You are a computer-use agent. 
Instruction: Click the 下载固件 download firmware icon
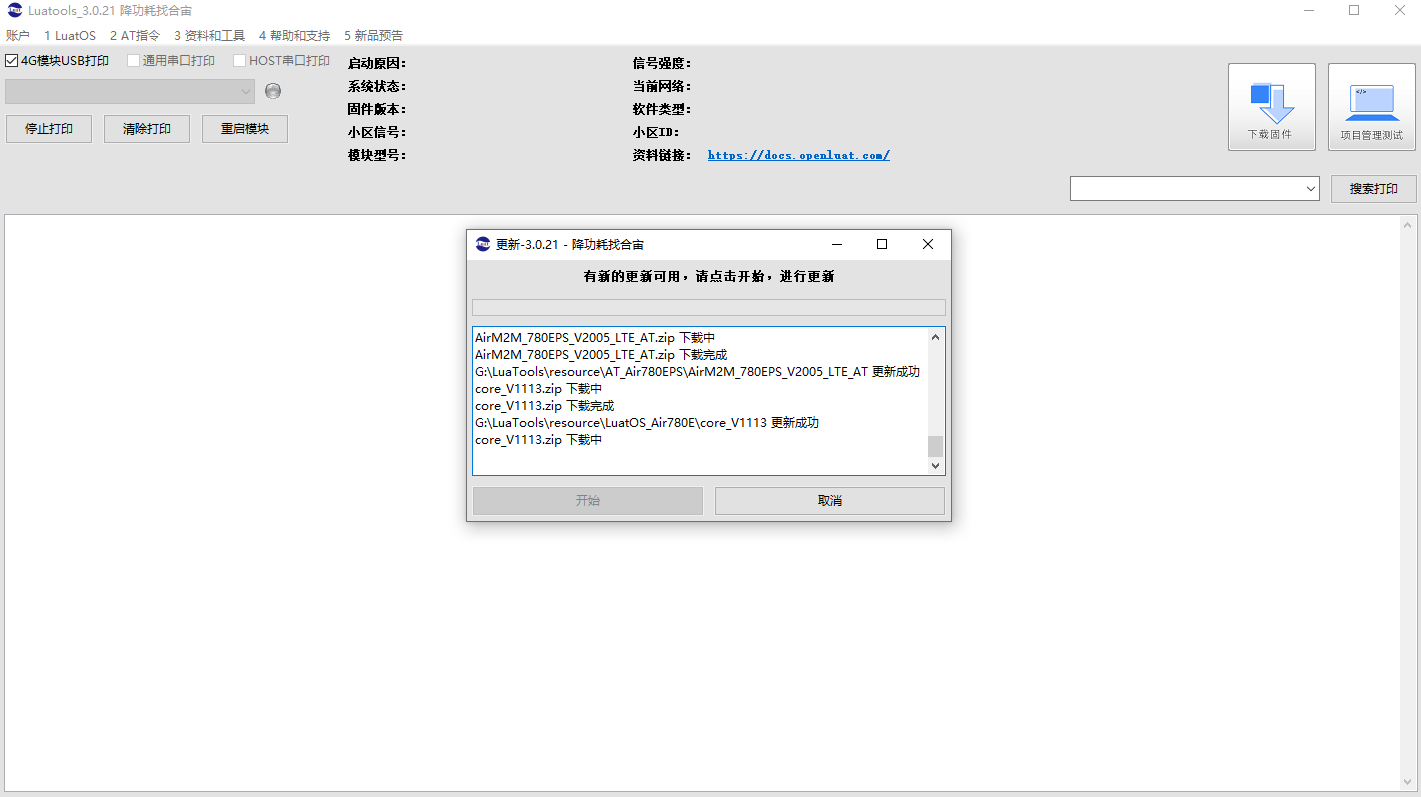click(x=1271, y=106)
